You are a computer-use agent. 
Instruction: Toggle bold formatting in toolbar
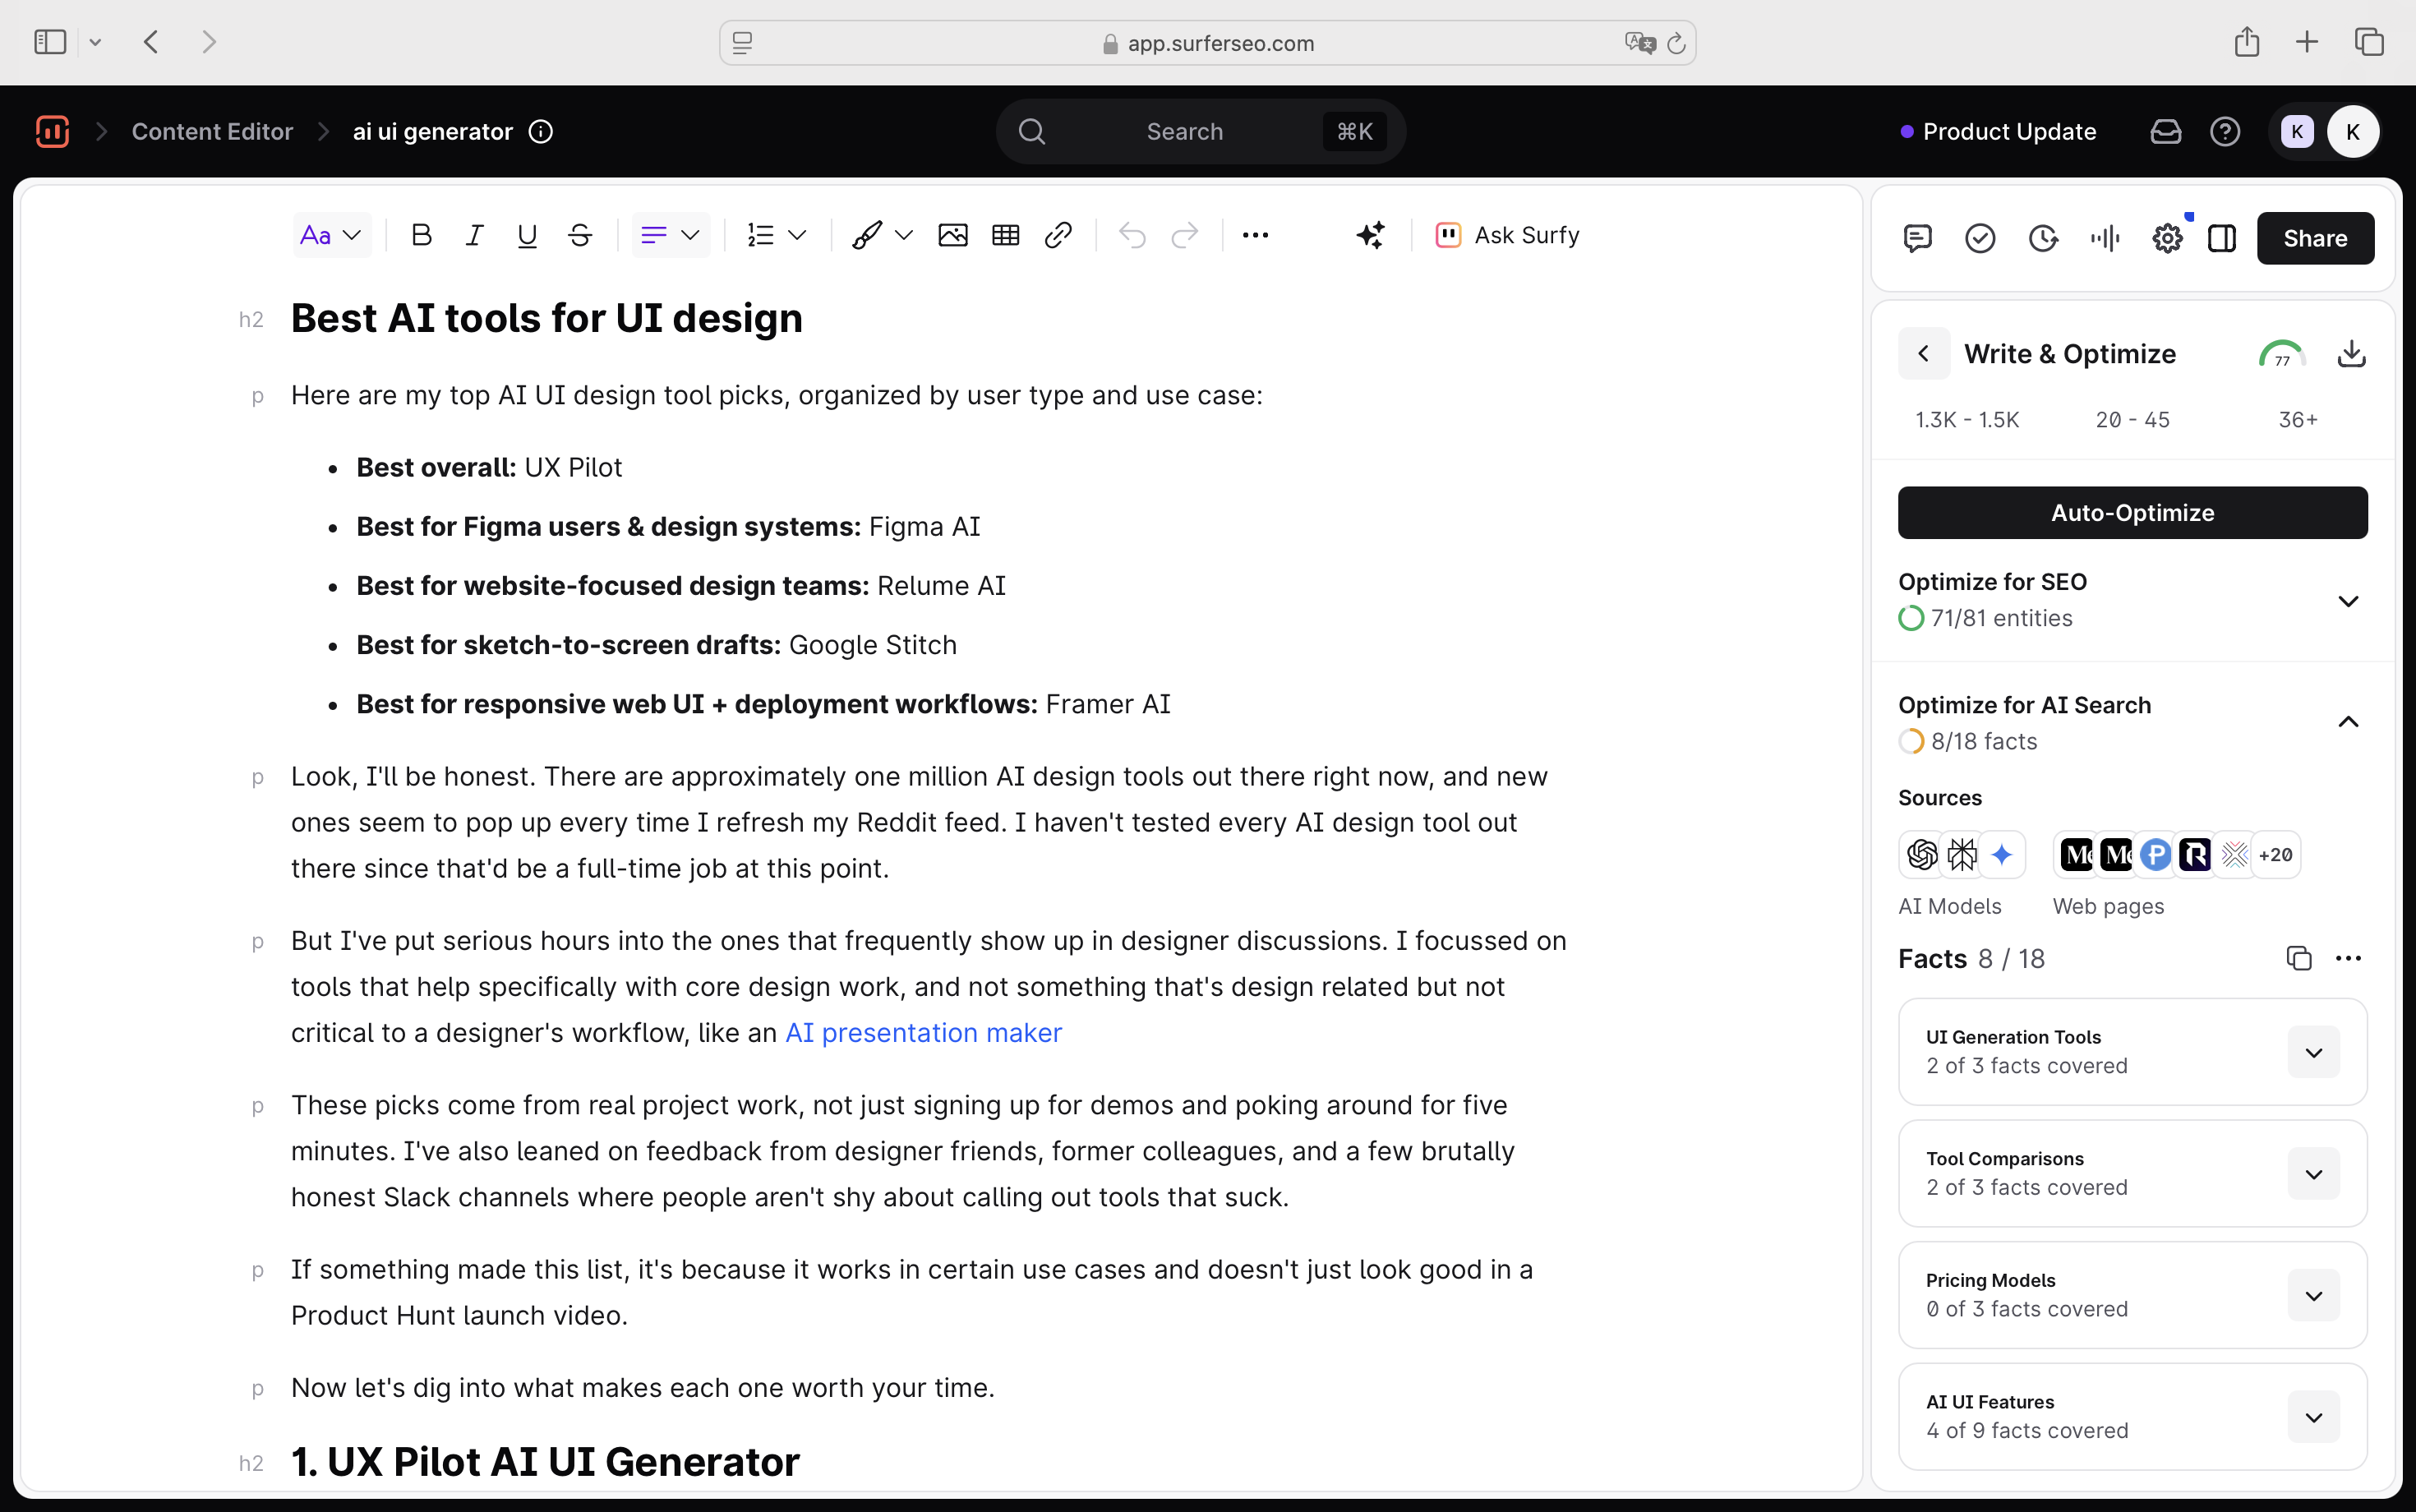click(x=421, y=235)
